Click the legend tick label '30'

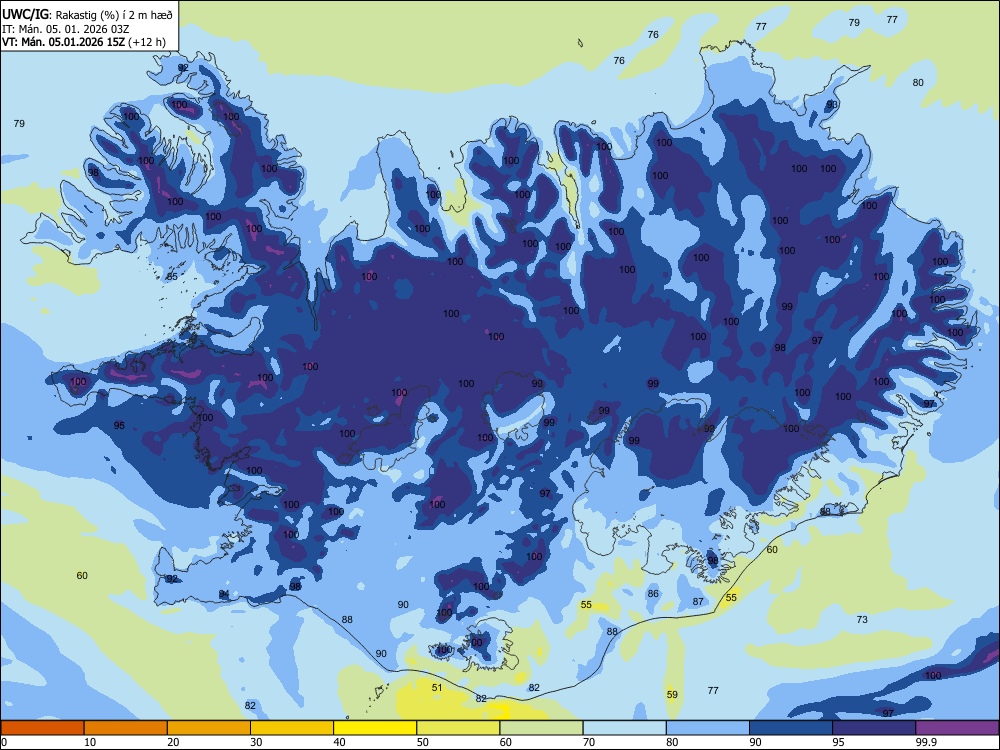click(x=256, y=742)
